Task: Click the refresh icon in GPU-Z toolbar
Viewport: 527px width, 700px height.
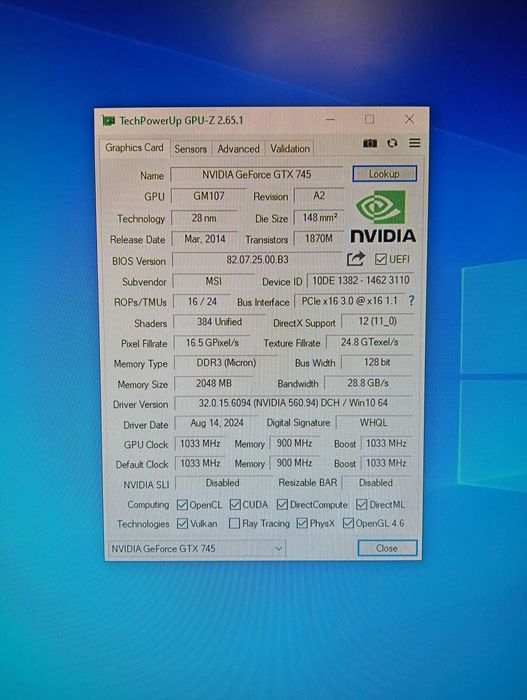Action: 392,143
